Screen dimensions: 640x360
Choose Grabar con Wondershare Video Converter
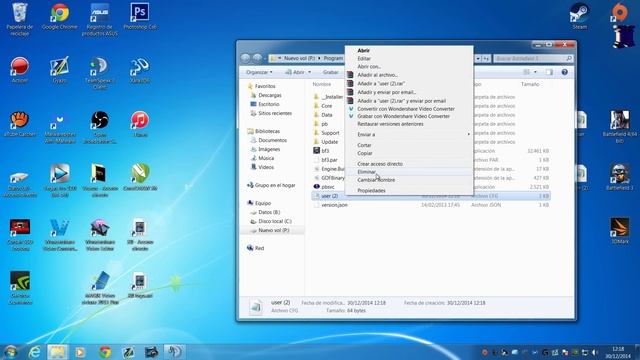click(409, 116)
